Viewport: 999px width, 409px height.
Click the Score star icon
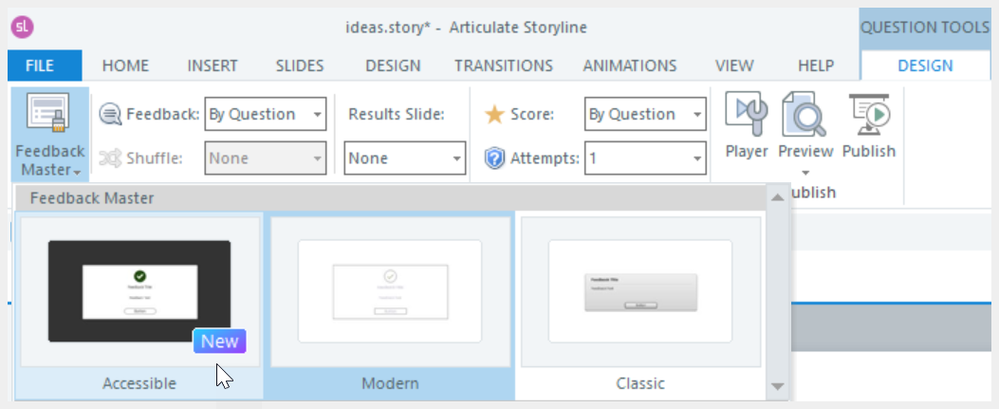pyautogui.click(x=494, y=114)
